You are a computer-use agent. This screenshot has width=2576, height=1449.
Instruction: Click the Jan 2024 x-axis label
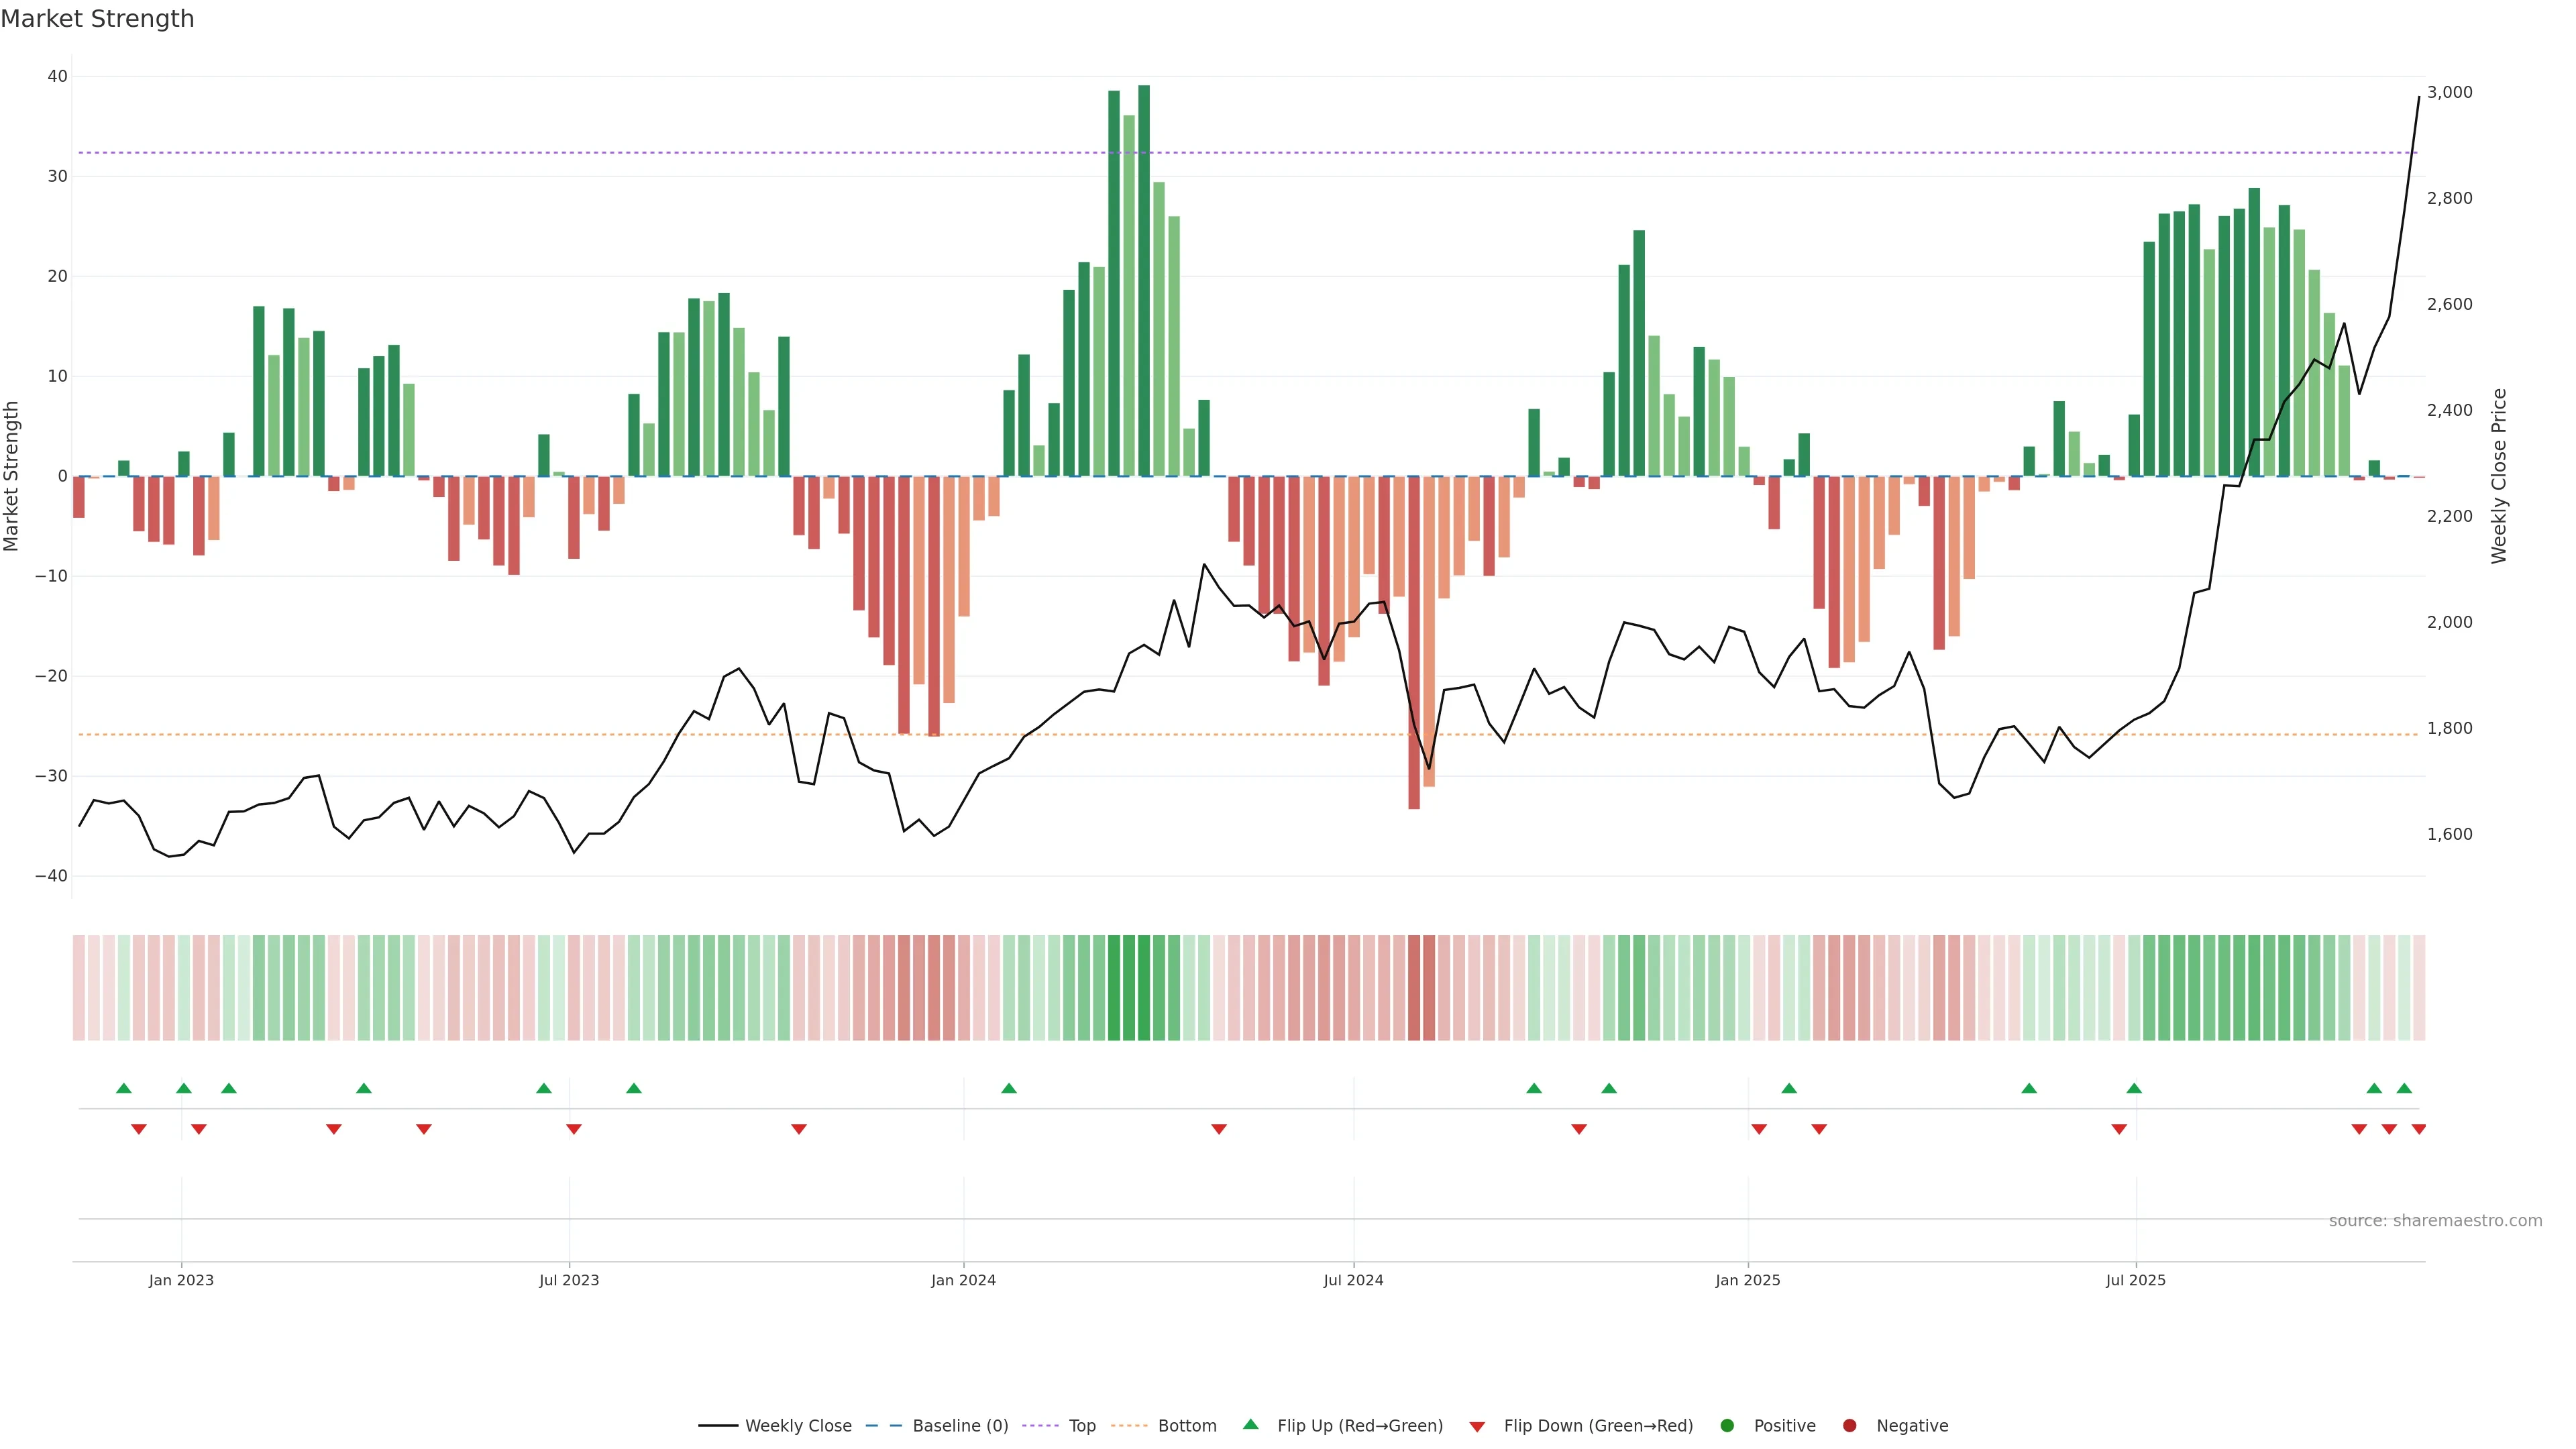click(x=963, y=1280)
